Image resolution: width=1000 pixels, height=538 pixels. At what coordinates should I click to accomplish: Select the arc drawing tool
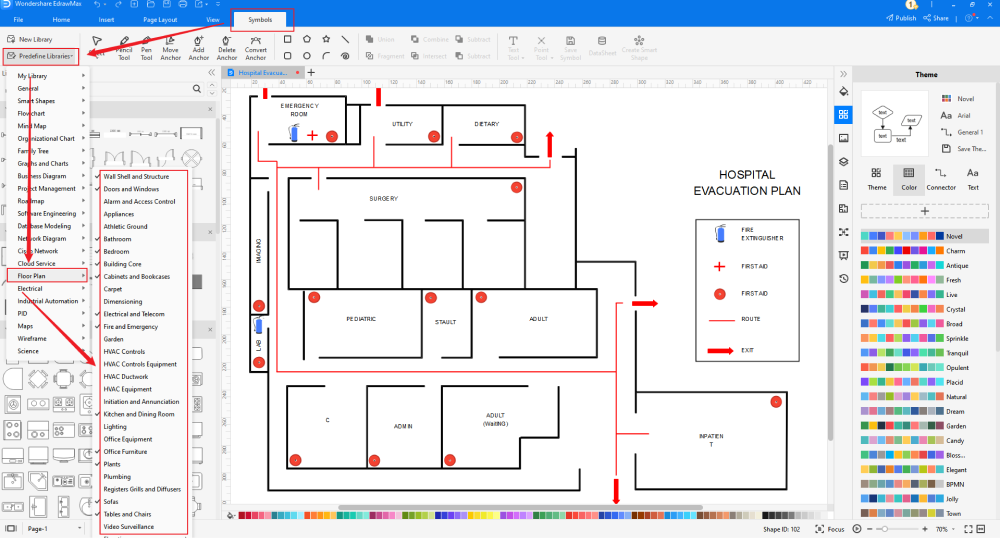[x=326, y=56]
